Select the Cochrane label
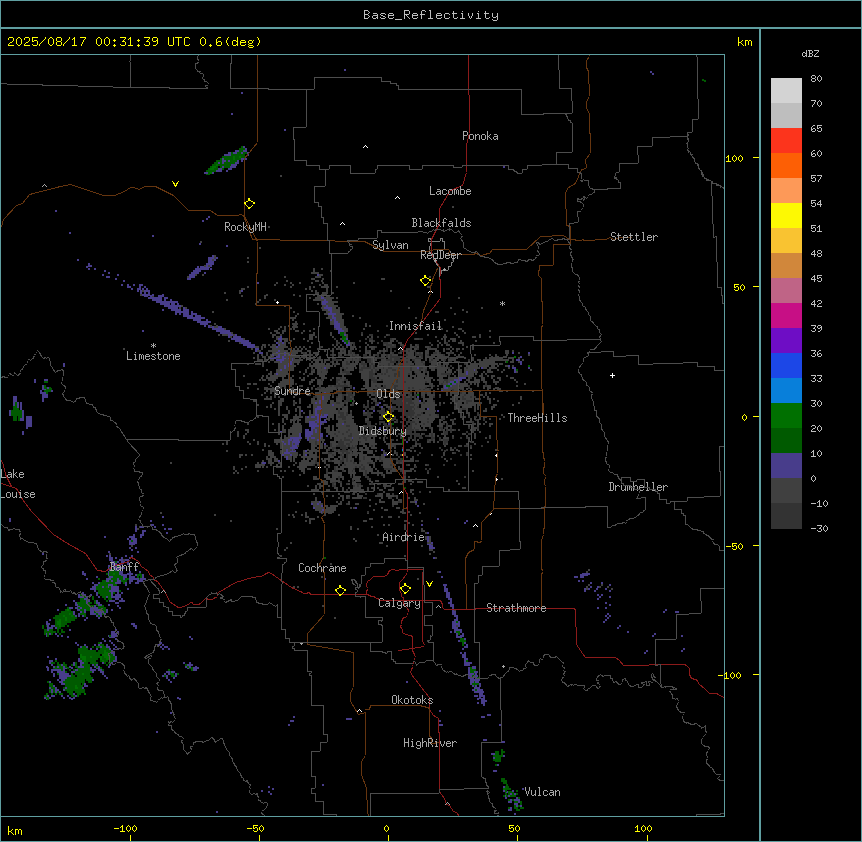 [322, 568]
